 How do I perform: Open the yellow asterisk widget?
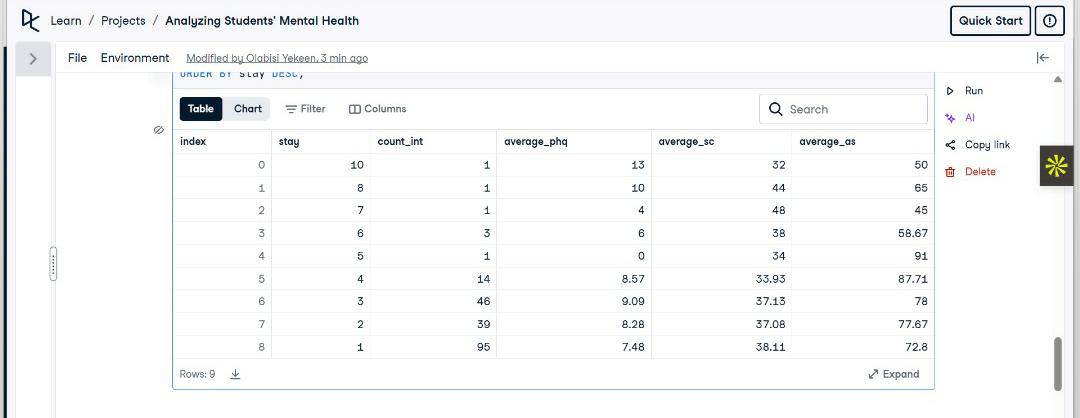[1056, 166]
